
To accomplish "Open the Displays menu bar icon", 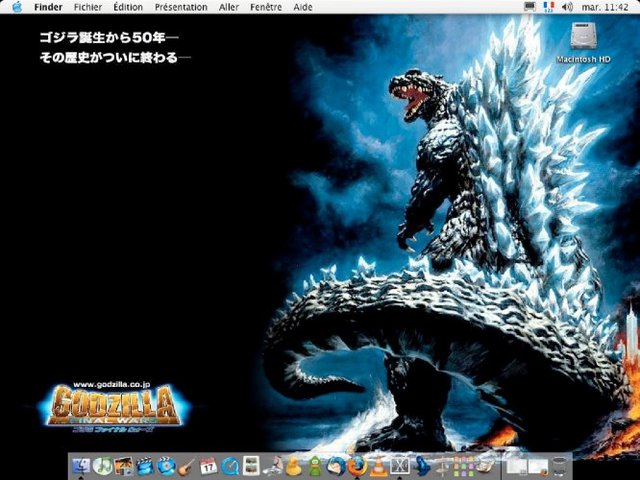I will click(x=529, y=7).
